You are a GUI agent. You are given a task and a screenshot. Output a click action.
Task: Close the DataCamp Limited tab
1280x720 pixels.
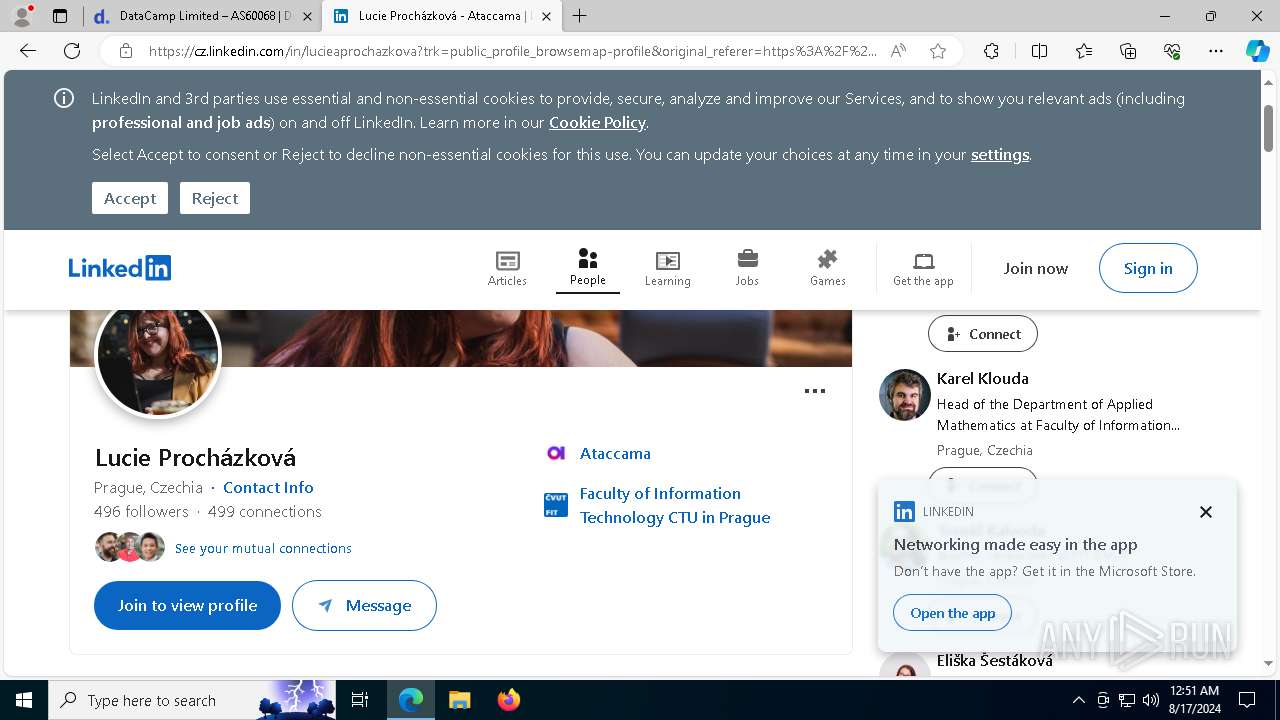pos(307,16)
